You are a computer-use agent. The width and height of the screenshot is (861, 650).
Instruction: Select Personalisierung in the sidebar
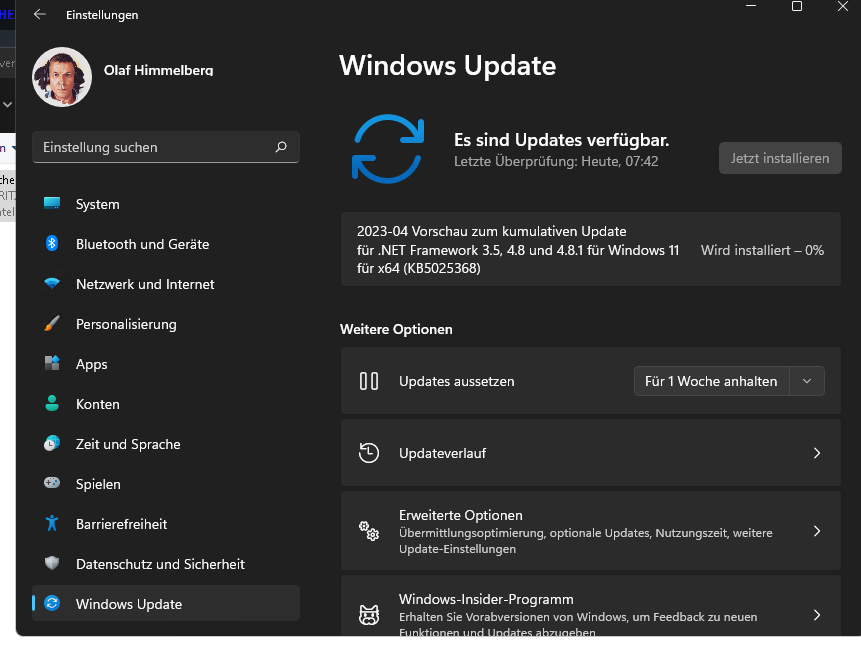(166, 324)
